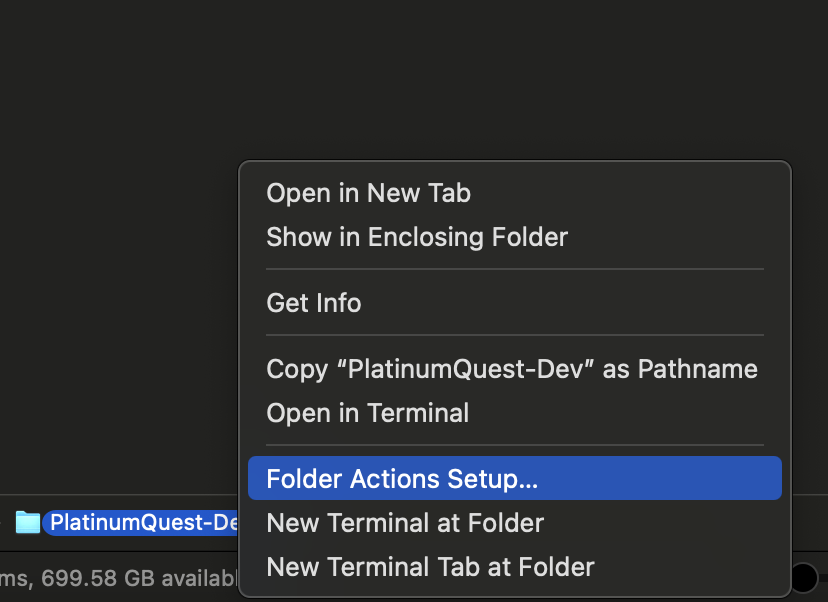The image size is (828, 602).
Task: Click separator line below Get Info
Action: point(514,335)
